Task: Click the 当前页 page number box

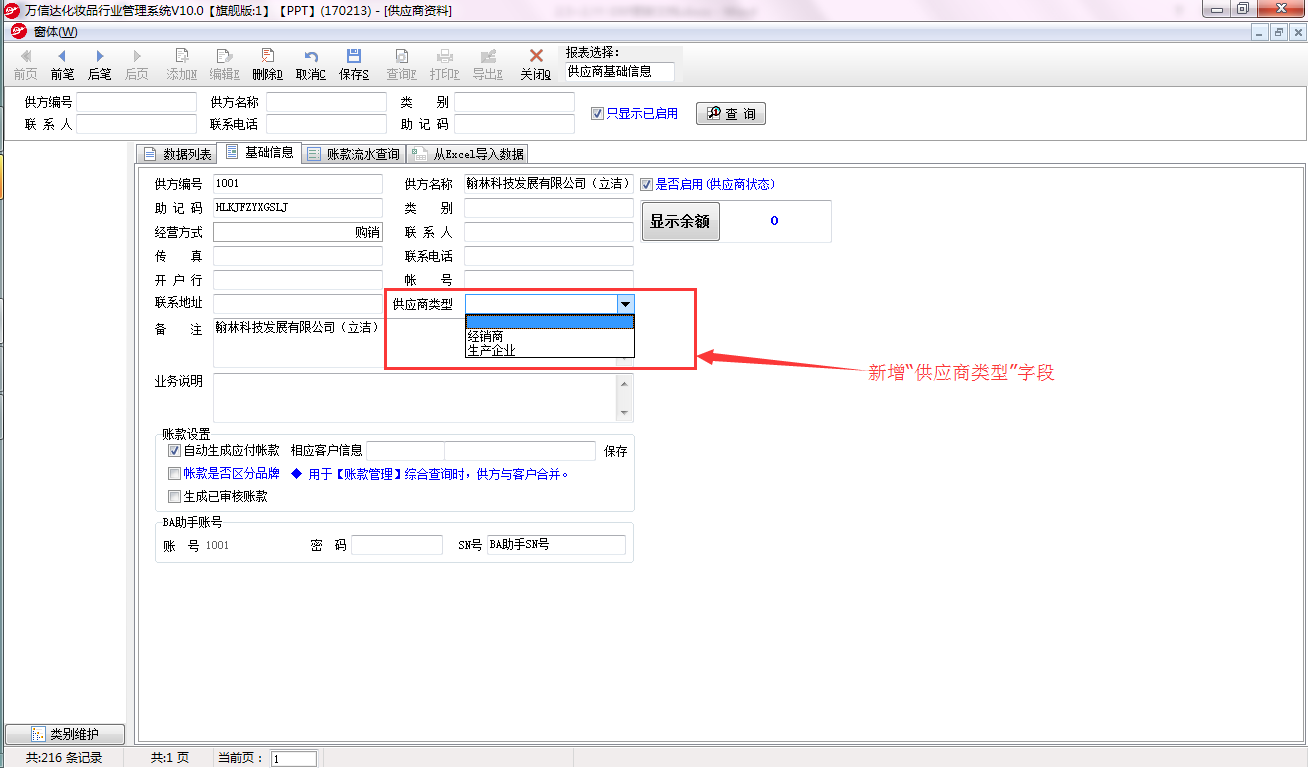Action: (x=294, y=758)
